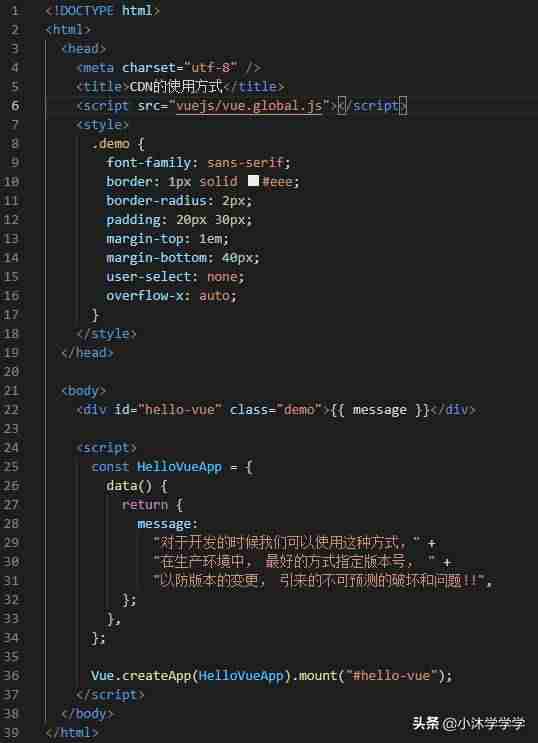The image size is (538, 743).
Task: Click the closing body tag on line 38
Action: (x=87, y=713)
